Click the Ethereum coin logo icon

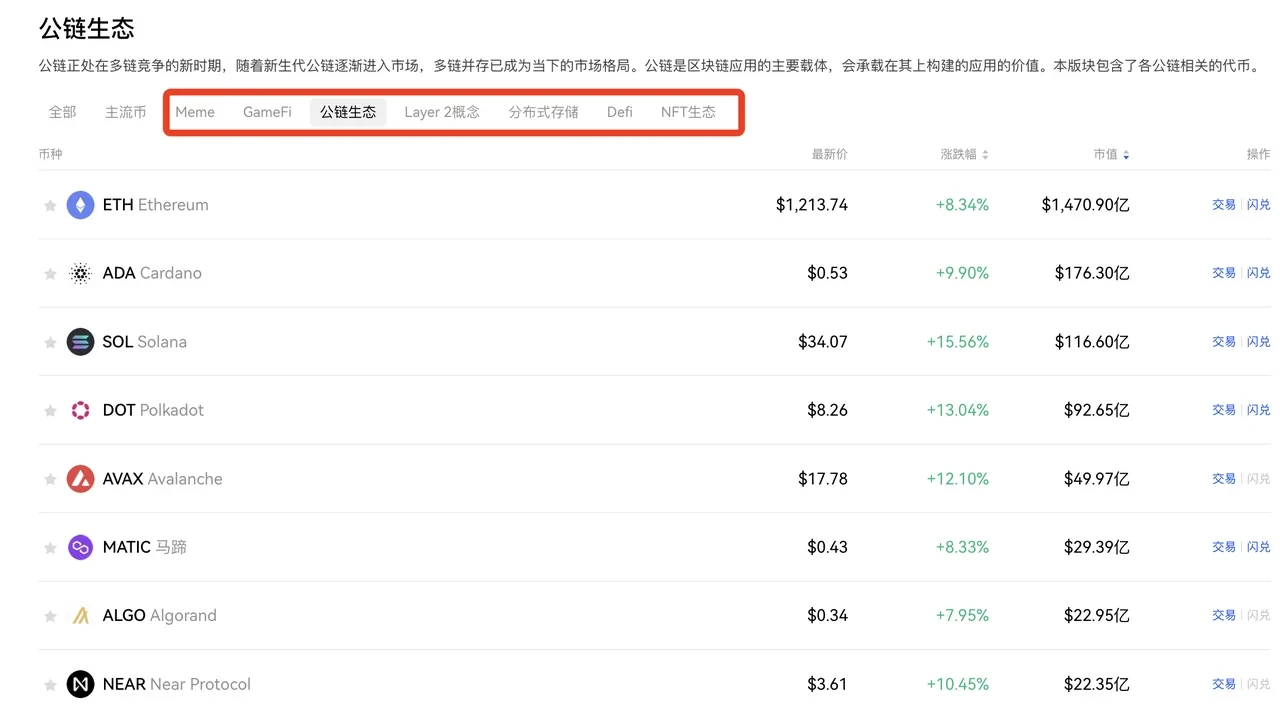point(80,205)
